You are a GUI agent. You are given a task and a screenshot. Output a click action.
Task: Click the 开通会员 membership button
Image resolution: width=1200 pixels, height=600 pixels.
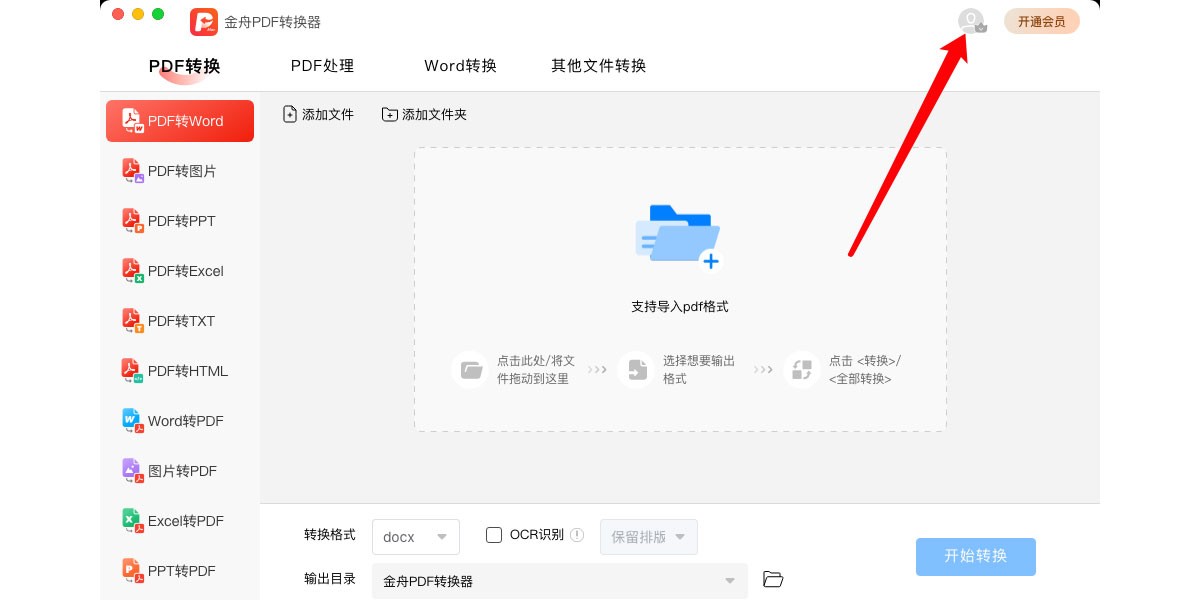(1041, 21)
